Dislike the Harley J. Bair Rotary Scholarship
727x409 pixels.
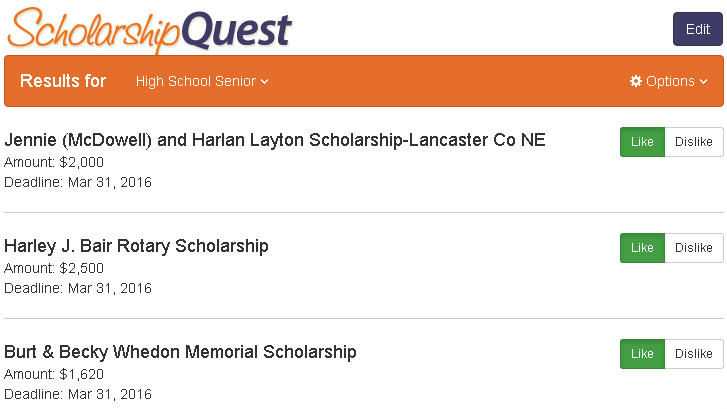pyautogui.click(x=694, y=248)
